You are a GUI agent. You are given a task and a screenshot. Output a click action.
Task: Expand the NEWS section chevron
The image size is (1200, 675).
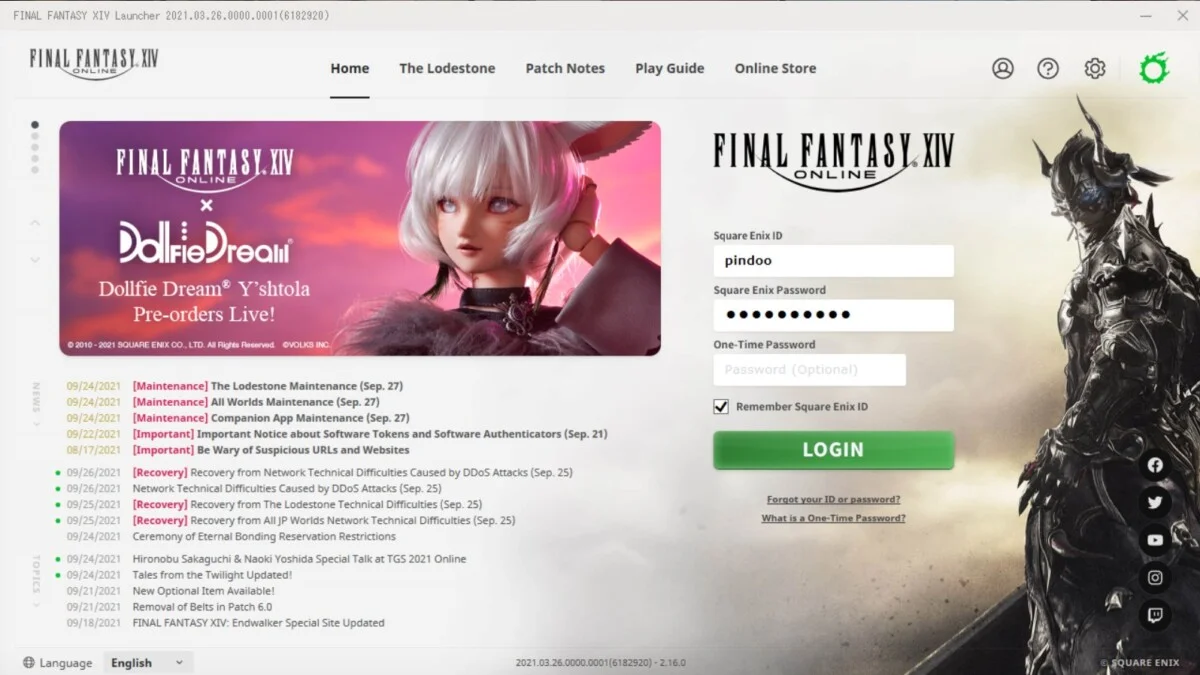[x=37, y=423]
